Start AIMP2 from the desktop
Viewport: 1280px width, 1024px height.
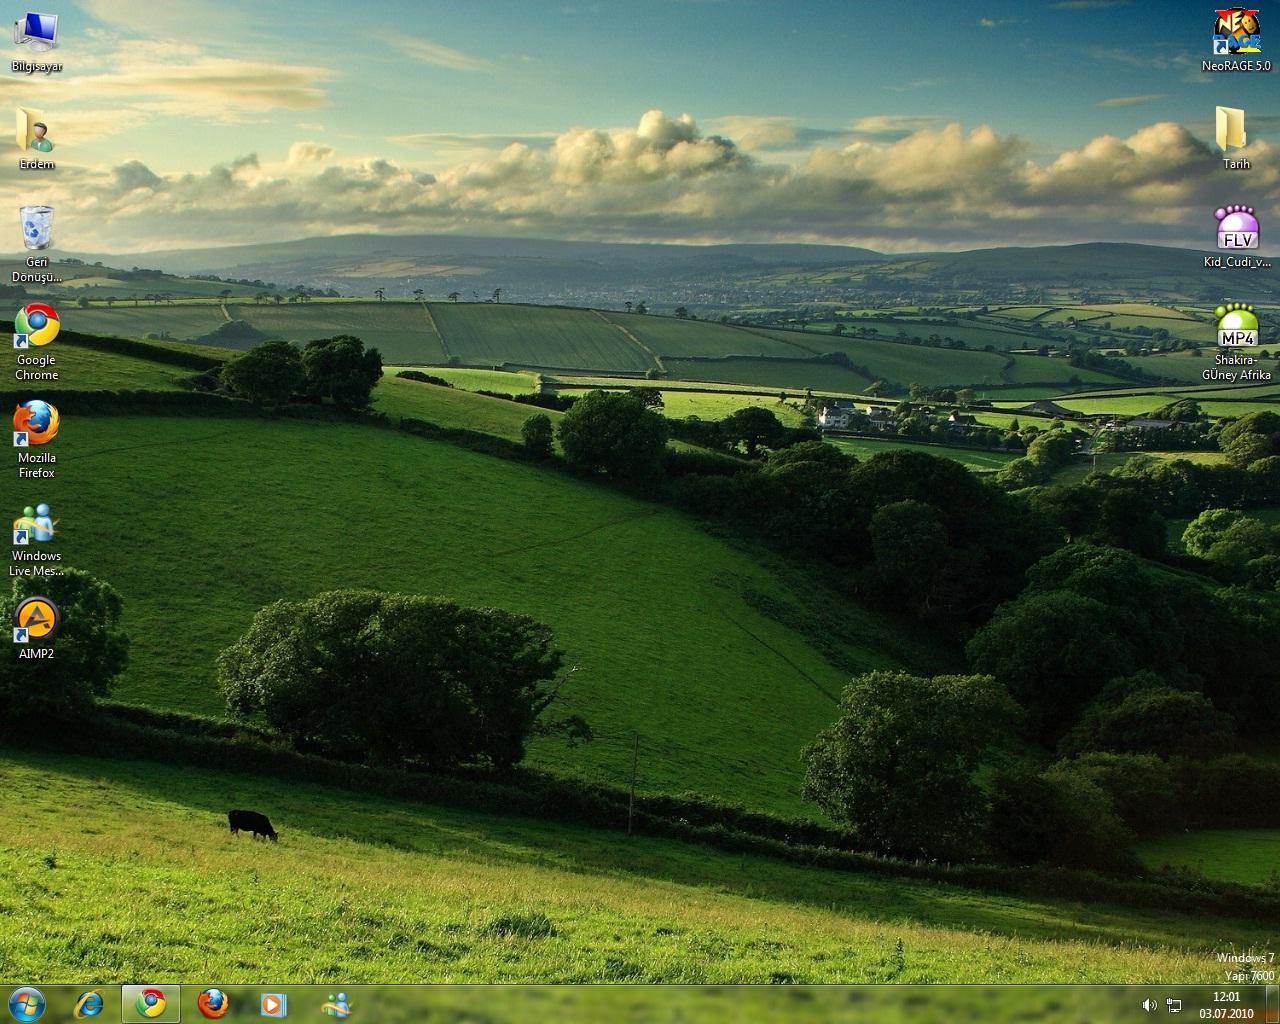(x=36, y=621)
